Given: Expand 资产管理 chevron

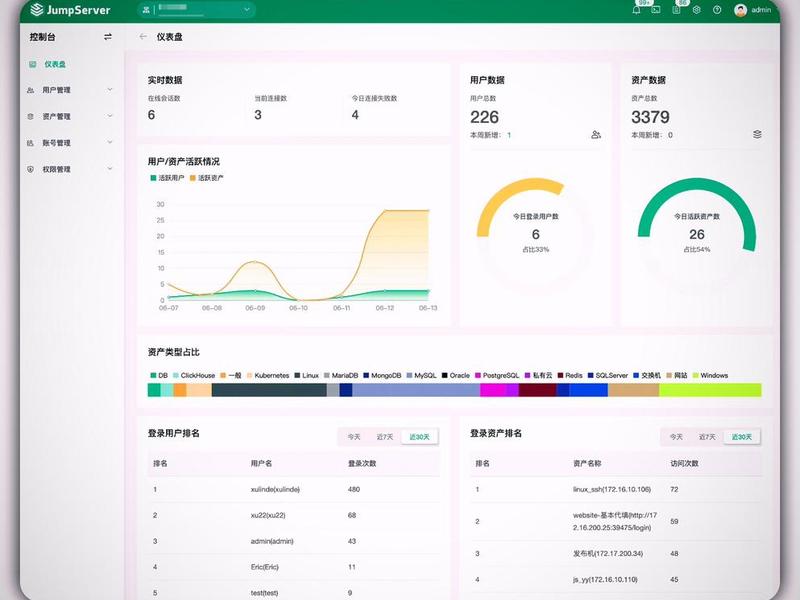Looking at the screenshot, I should 110,116.
